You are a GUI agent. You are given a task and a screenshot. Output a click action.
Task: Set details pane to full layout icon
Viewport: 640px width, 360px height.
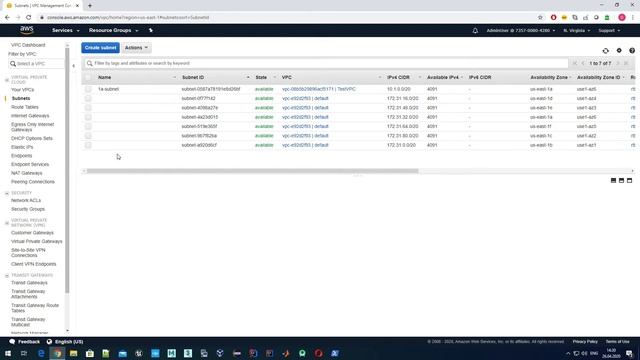(x=629, y=180)
